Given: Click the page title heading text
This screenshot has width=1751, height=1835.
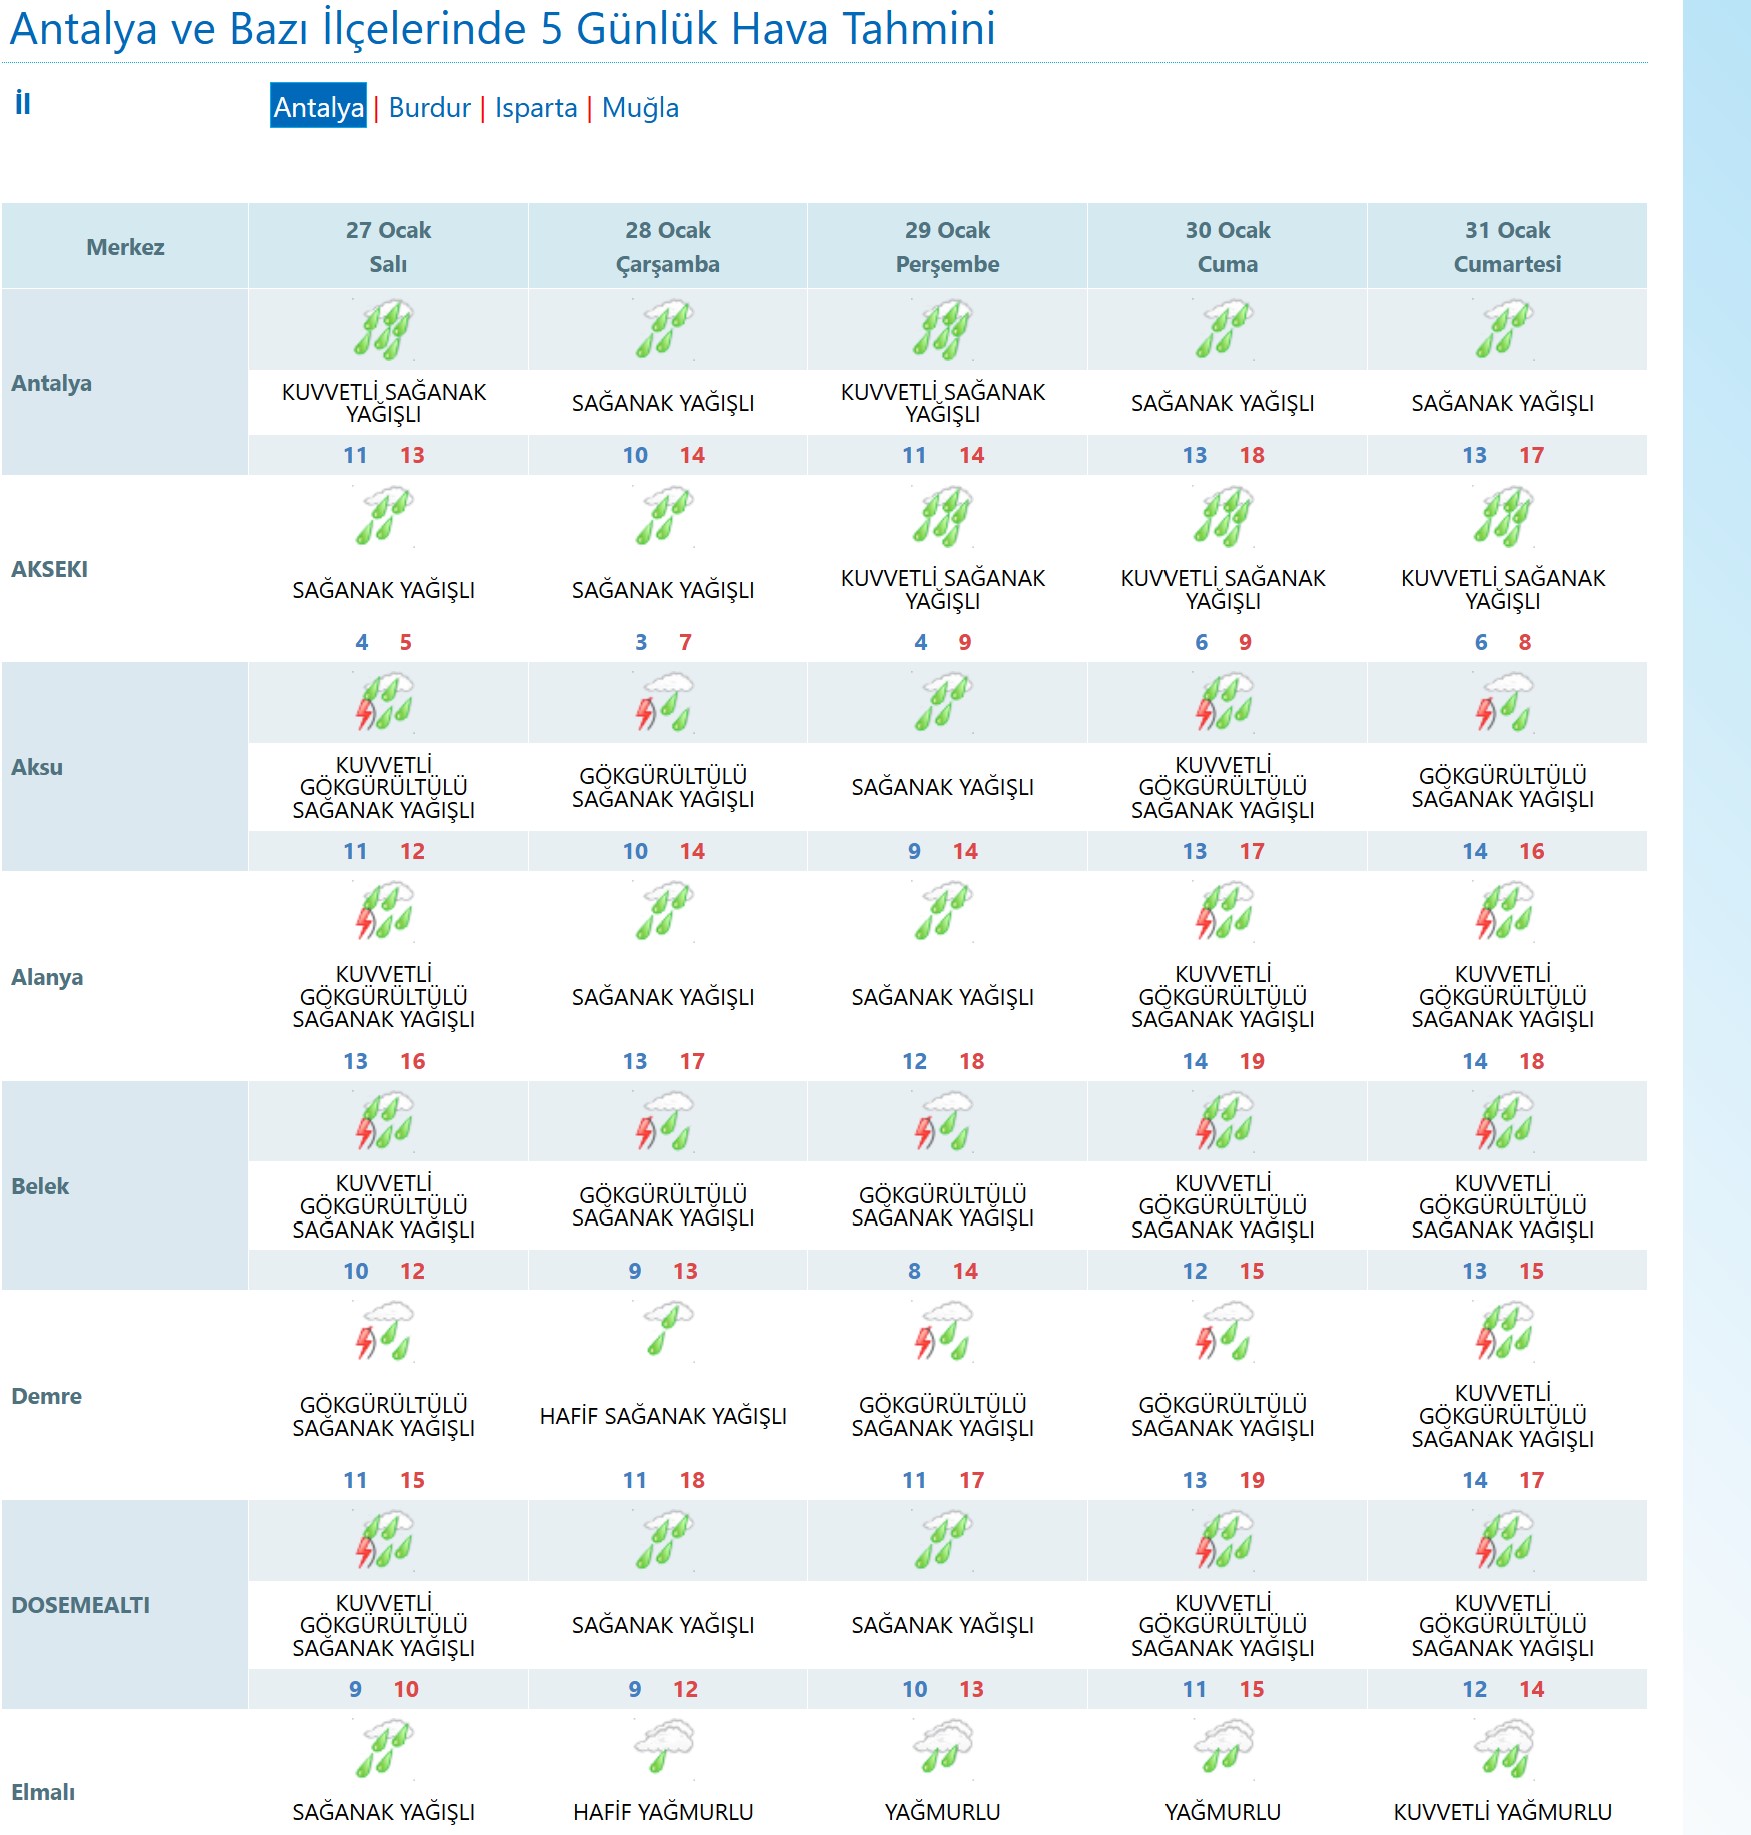Looking at the screenshot, I should (502, 29).
